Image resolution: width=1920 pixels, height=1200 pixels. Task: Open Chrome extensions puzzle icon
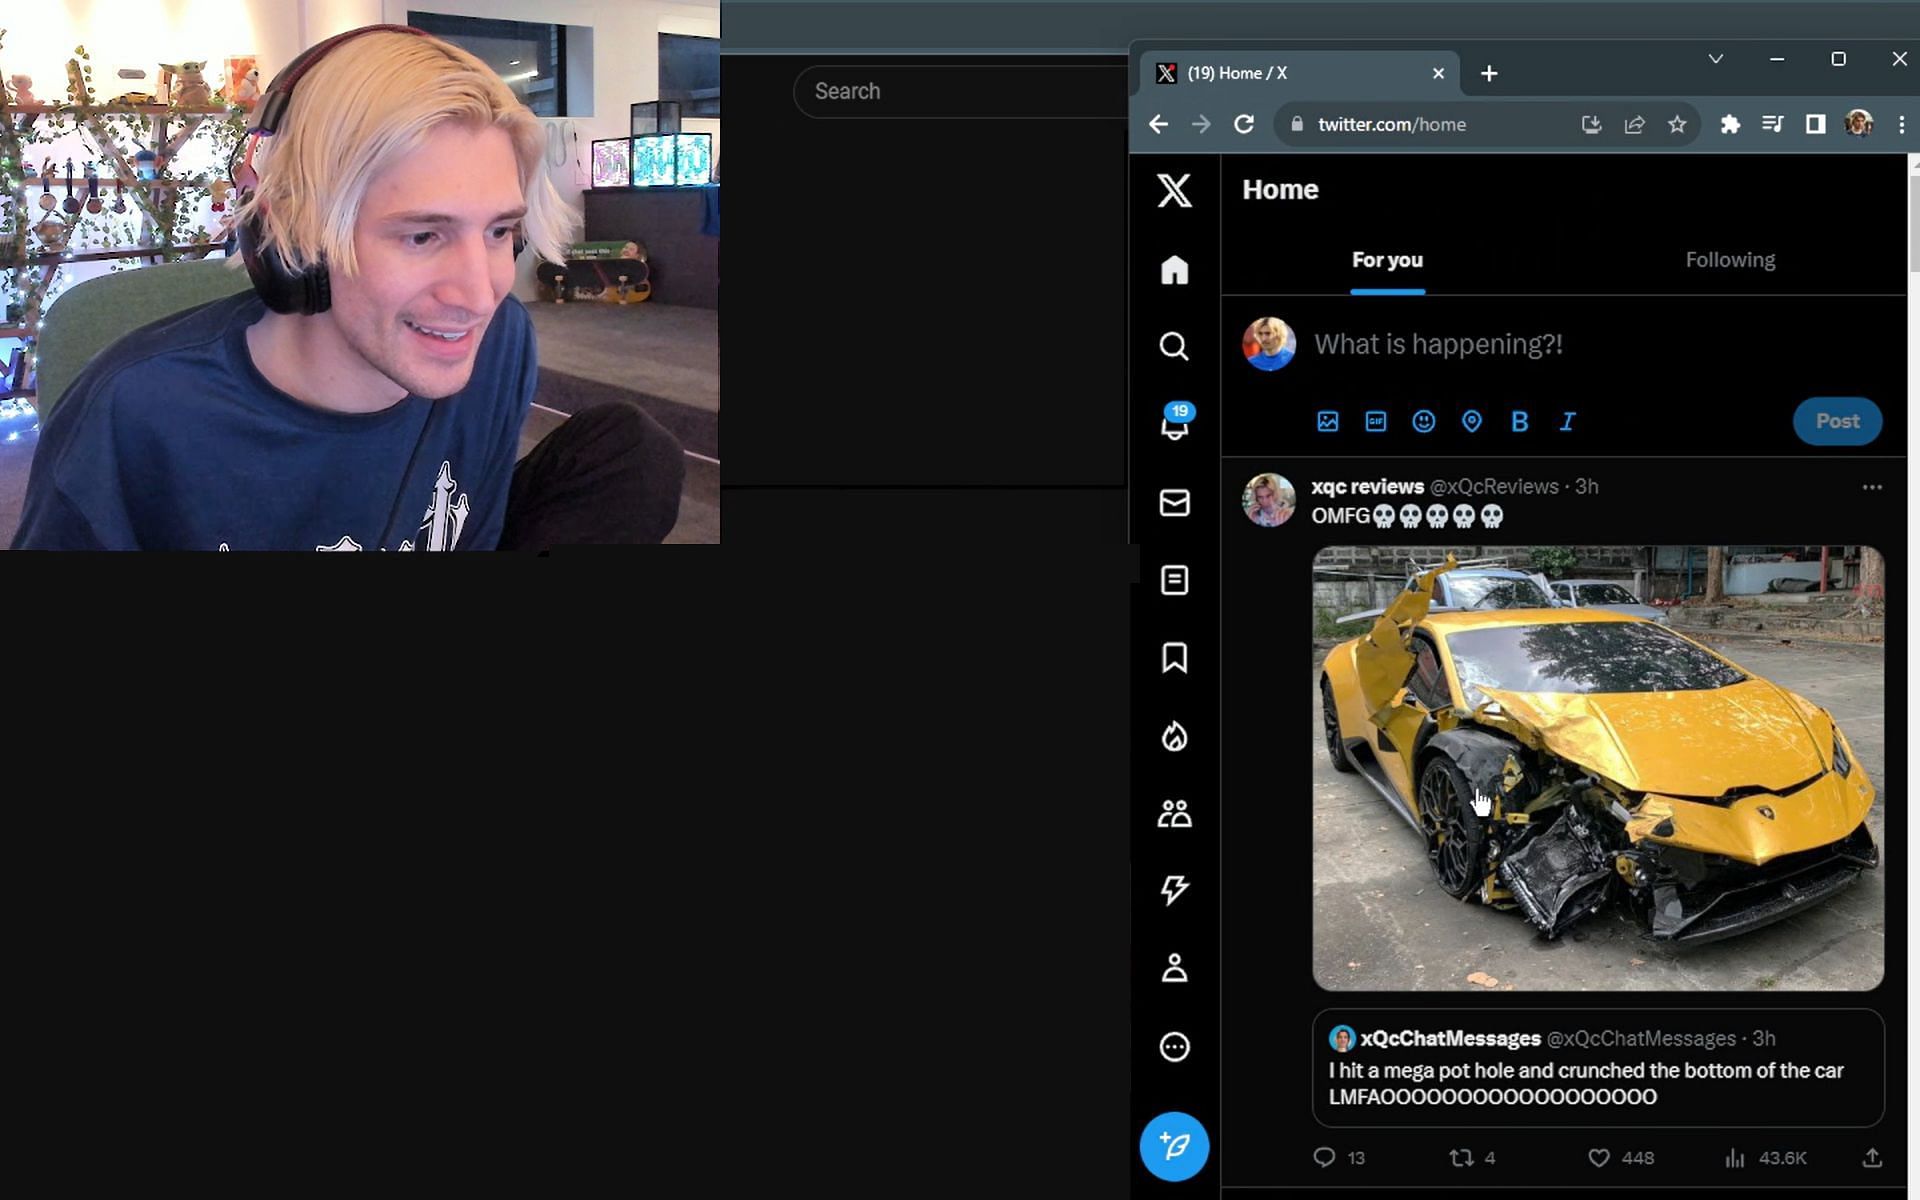point(1729,124)
